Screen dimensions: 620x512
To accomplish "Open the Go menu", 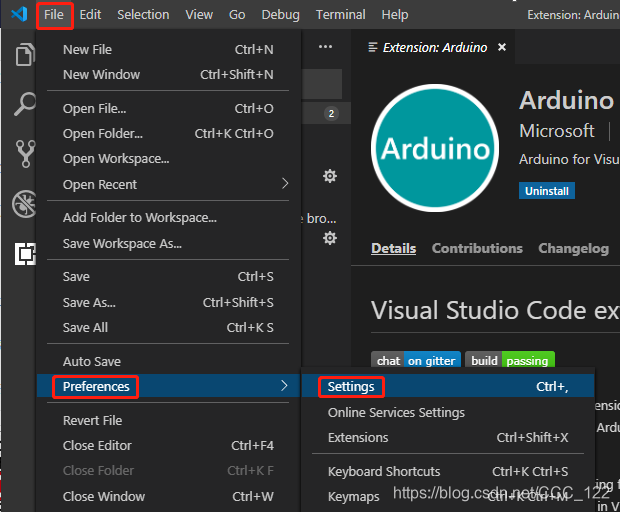I will click(237, 15).
